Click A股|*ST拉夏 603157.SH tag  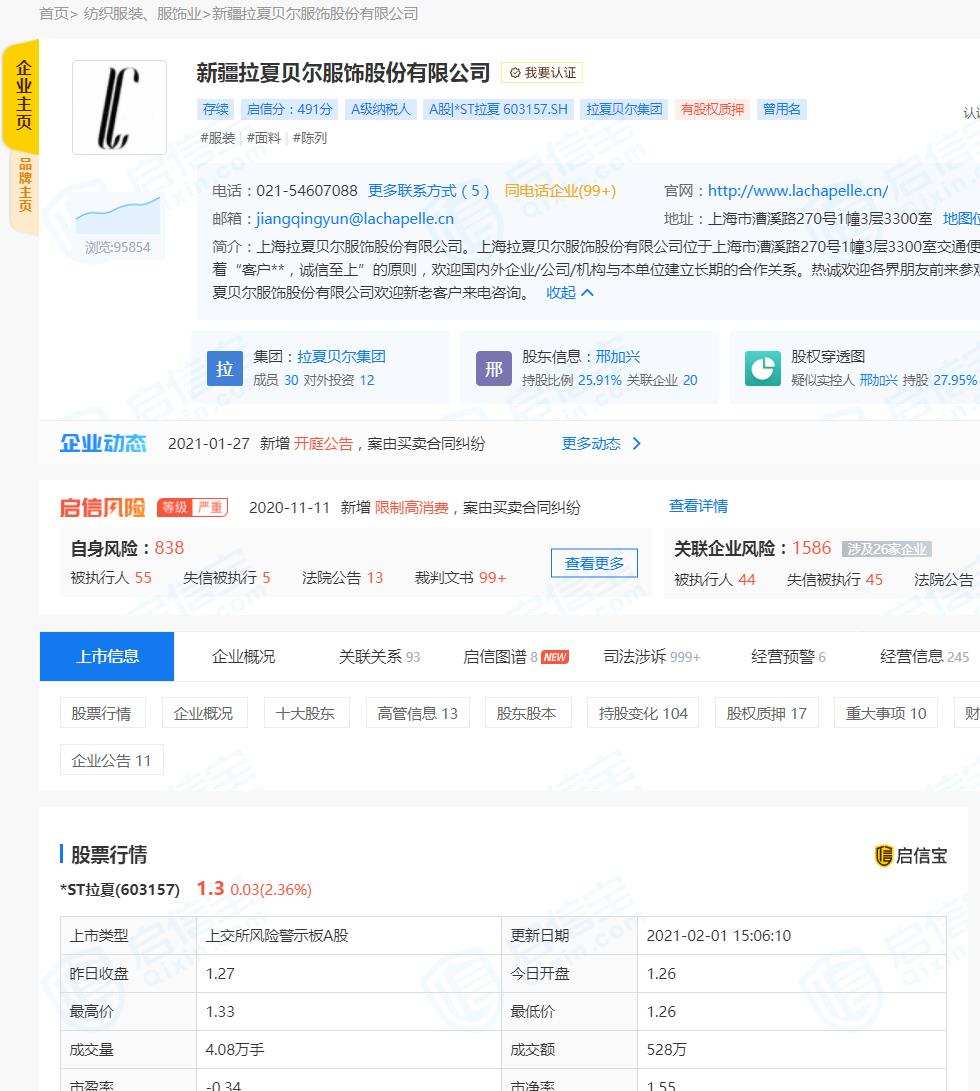tap(498, 109)
